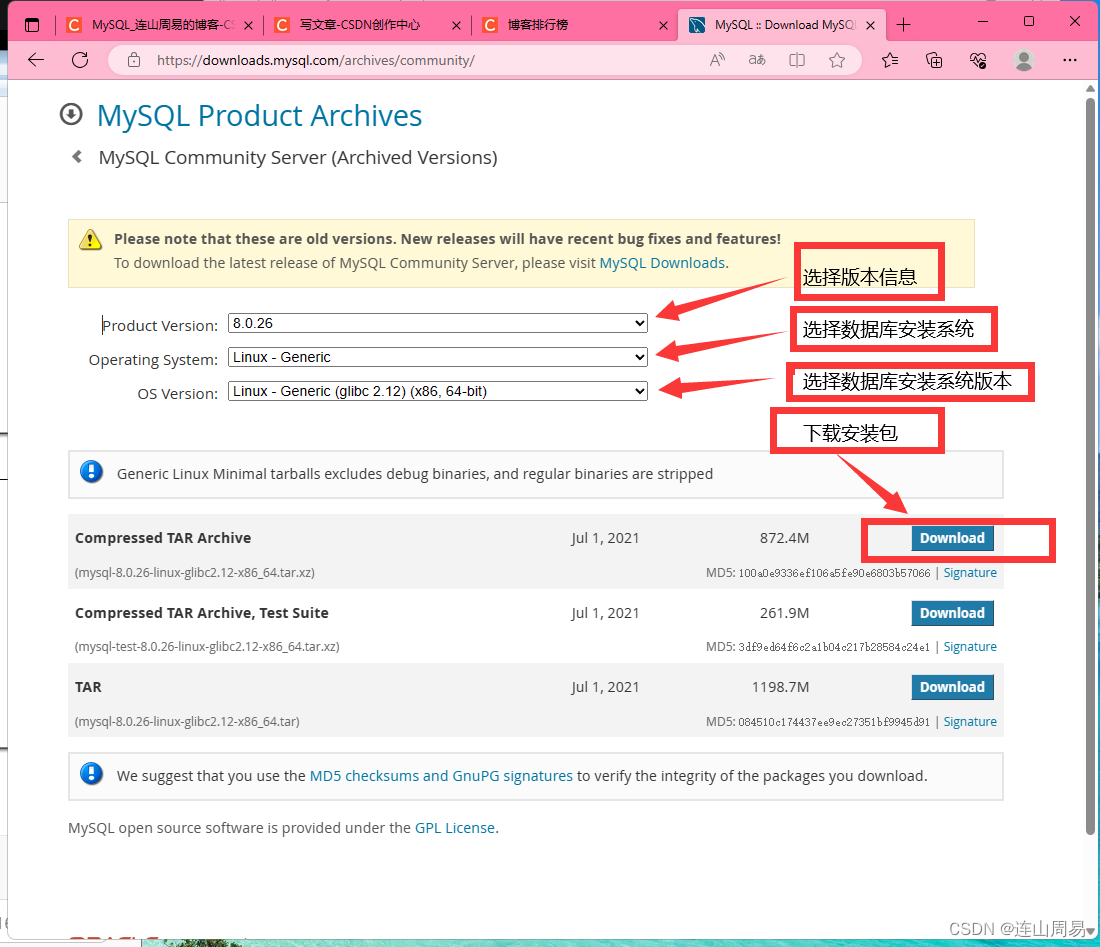Open the GPL License link

click(455, 828)
